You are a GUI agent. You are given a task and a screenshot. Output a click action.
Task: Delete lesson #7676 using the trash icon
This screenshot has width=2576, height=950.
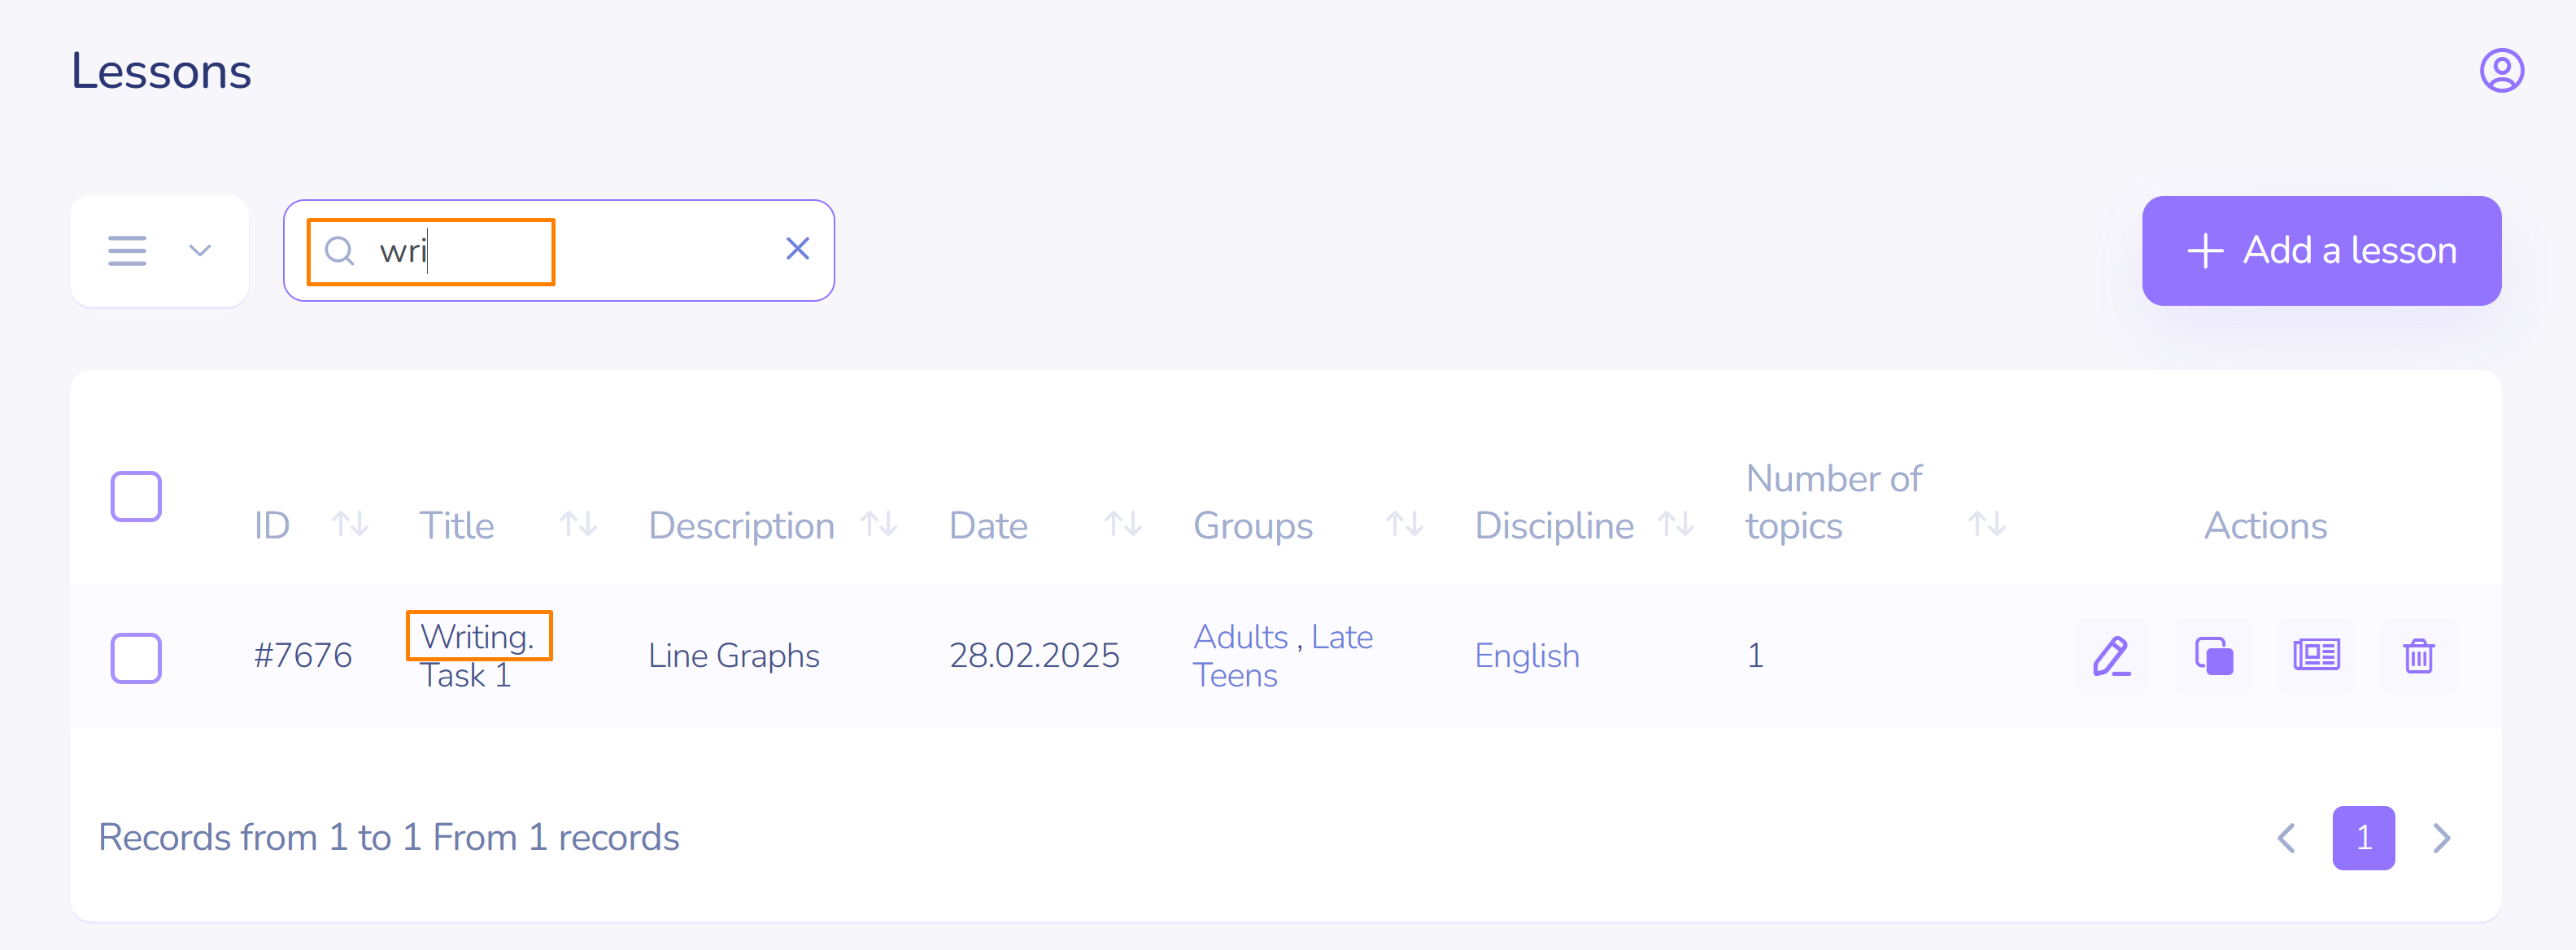pyautogui.click(x=2418, y=657)
